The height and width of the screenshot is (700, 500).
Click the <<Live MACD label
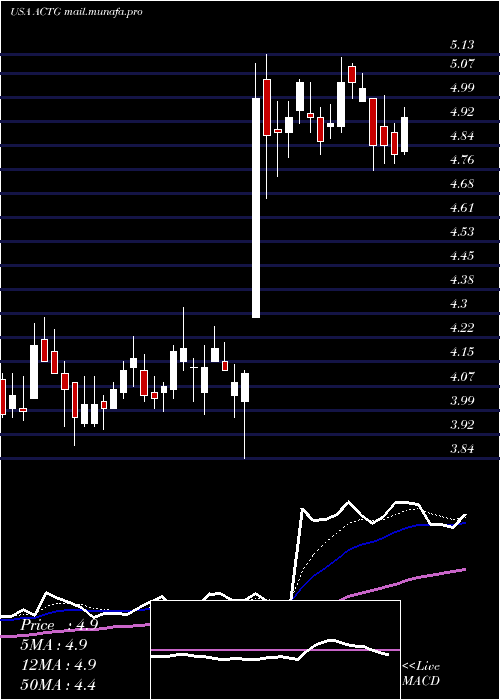point(421,674)
